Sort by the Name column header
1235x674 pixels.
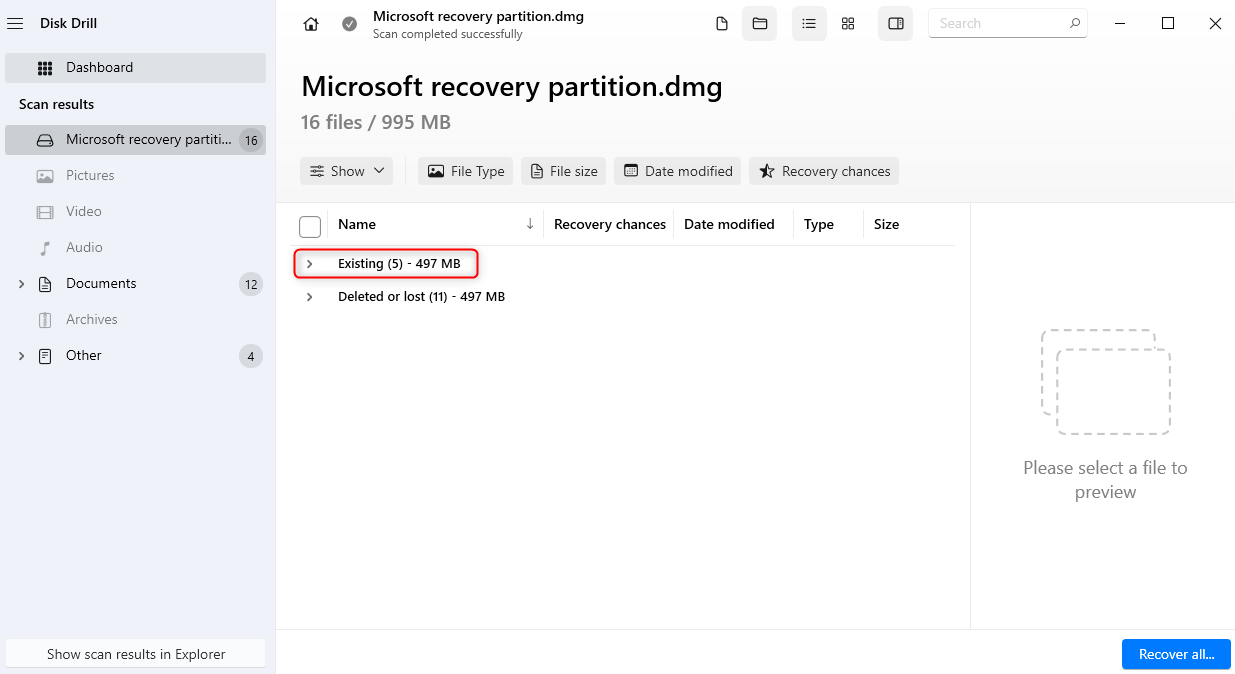pyautogui.click(x=357, y=225)
